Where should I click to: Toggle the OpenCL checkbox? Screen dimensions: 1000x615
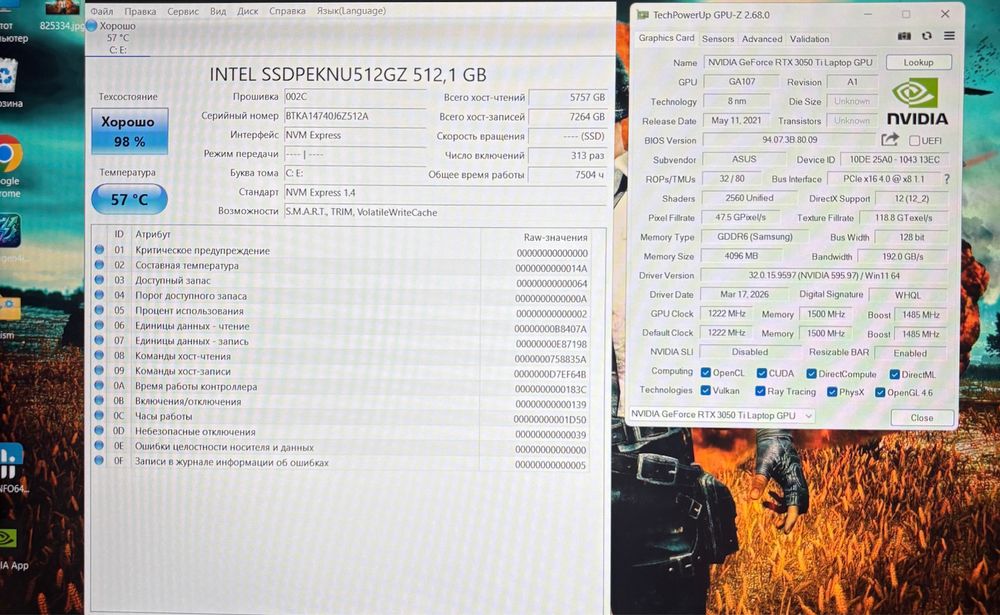(x=705, y=373)
